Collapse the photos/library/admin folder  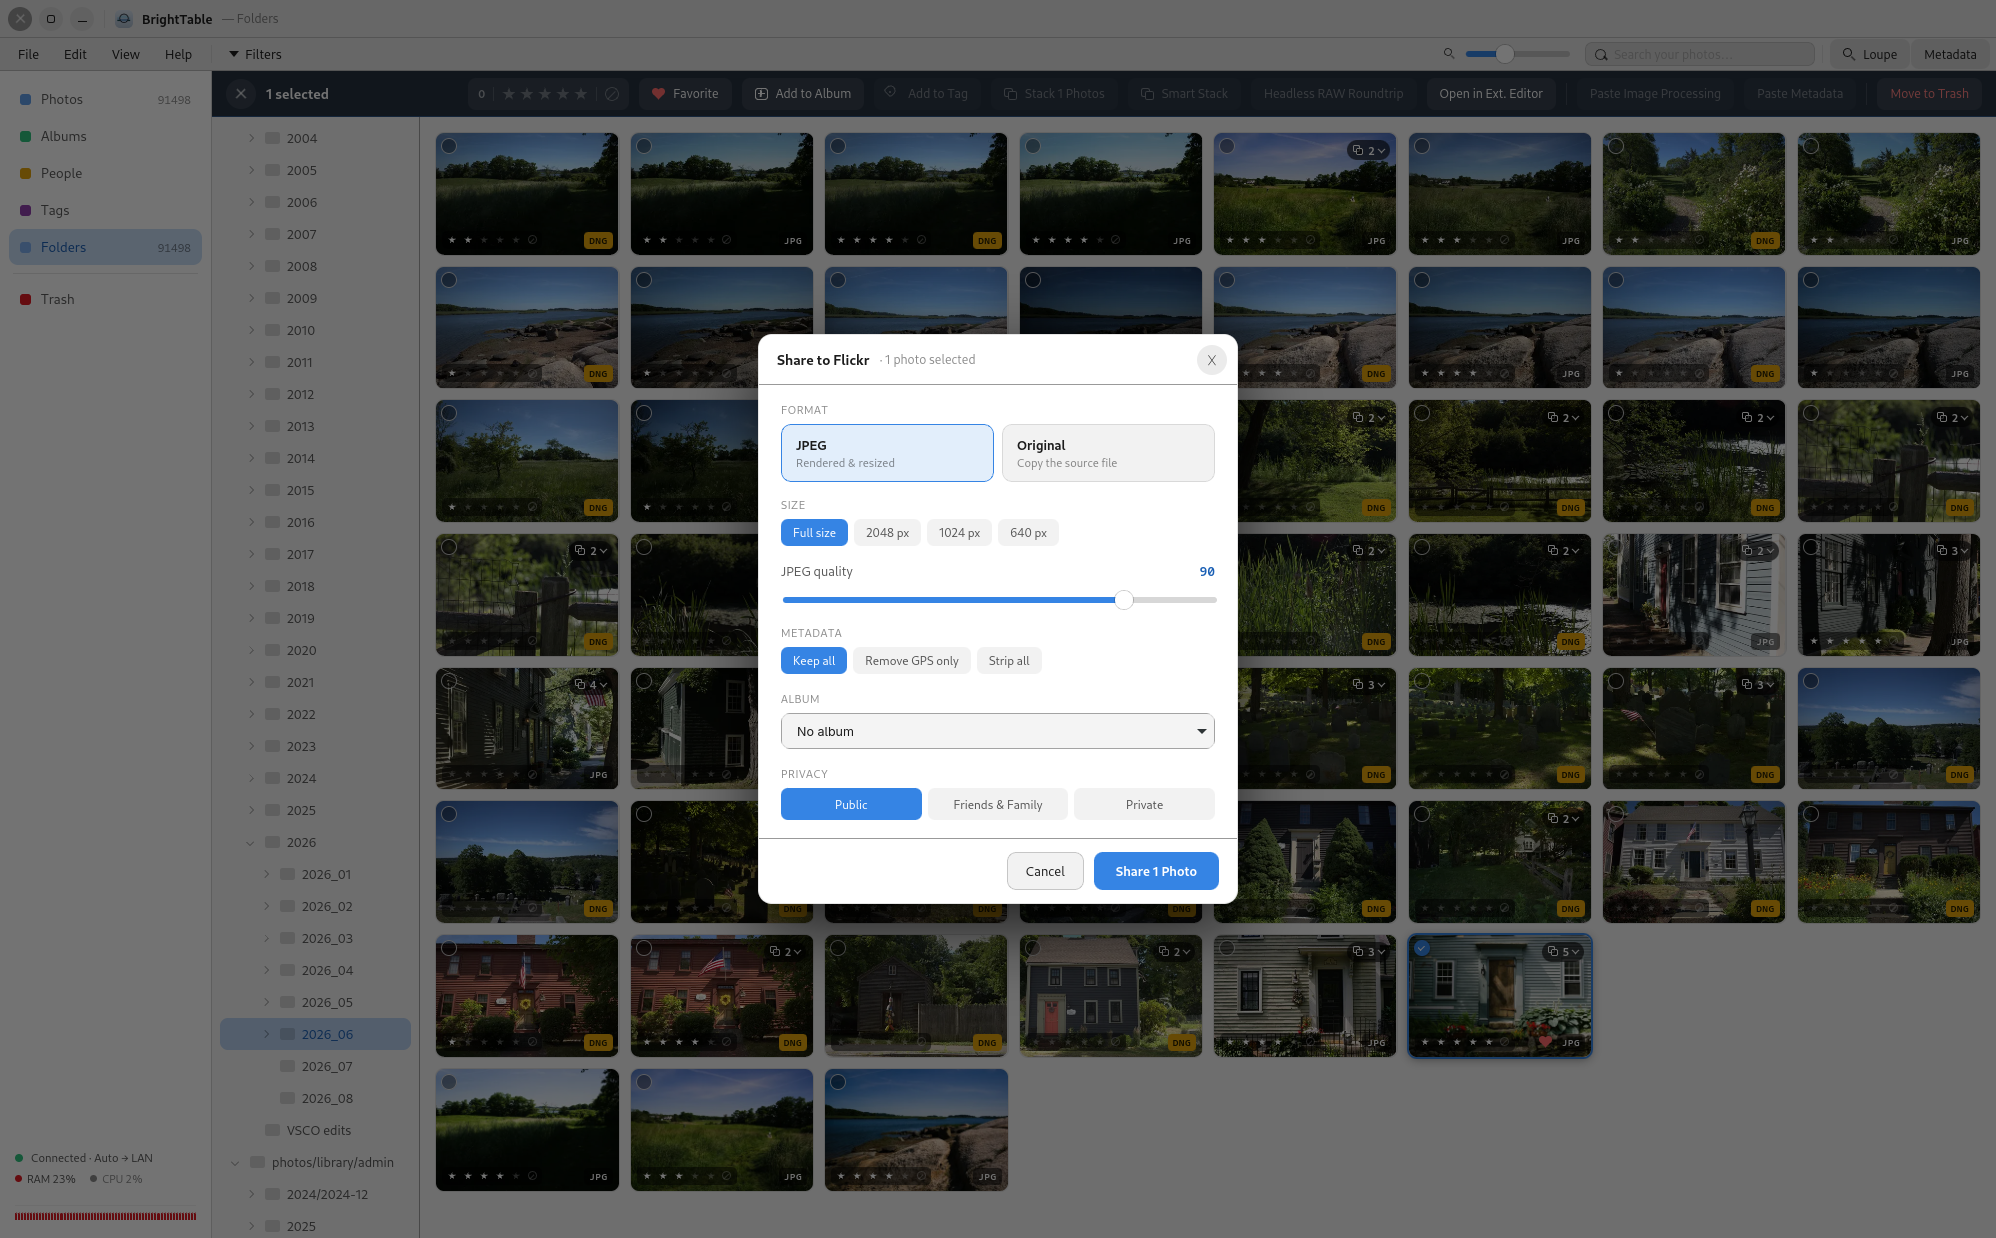[x=236, y=1162]
